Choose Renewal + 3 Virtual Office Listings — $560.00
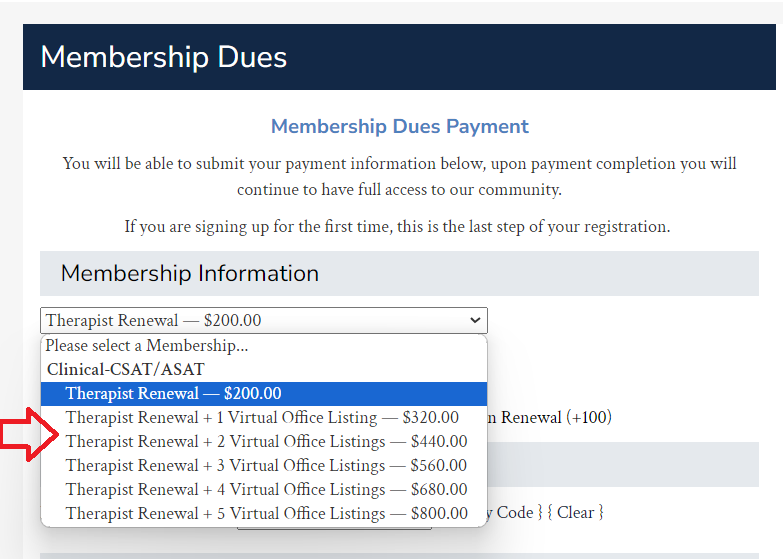Image resolution: width=783 pixels, height=559 pixels. click(266, 465)
